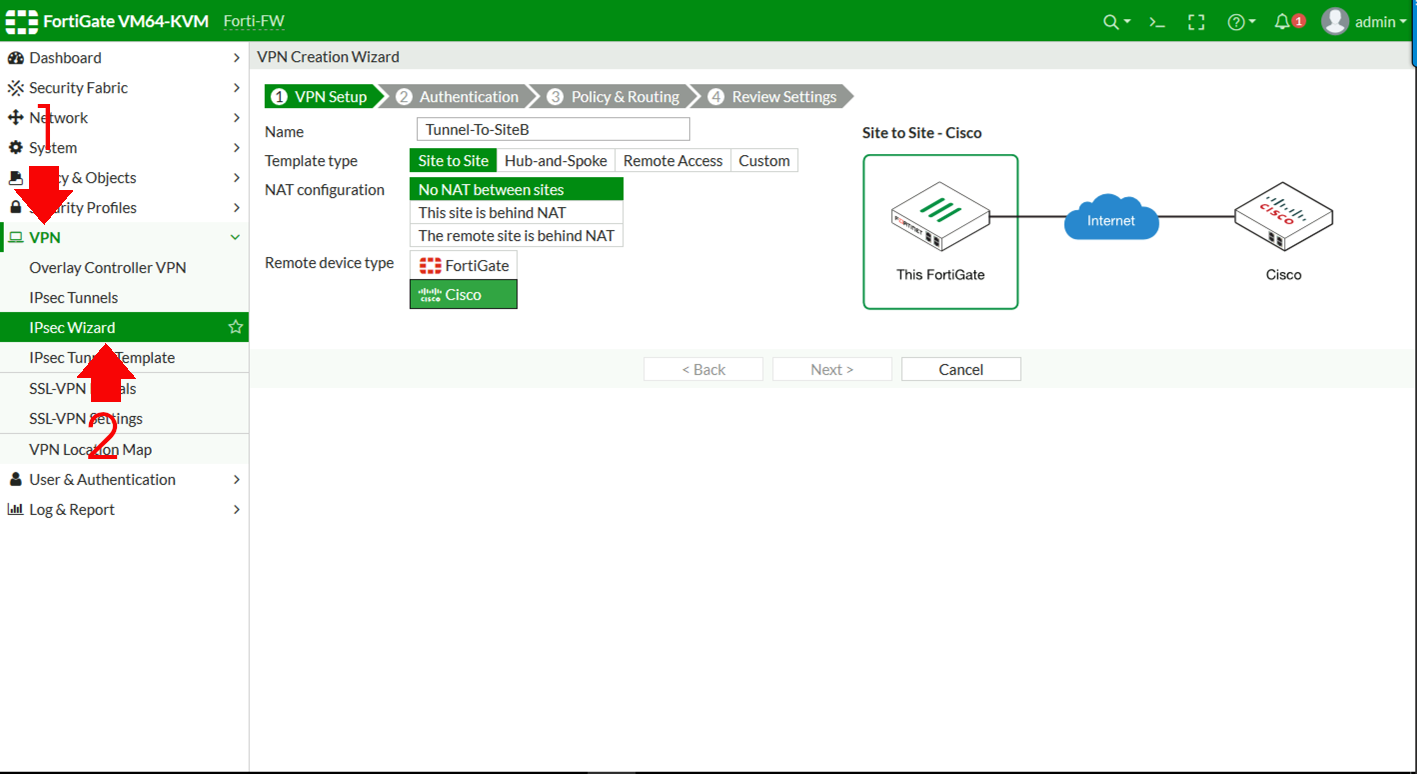Expand the System menu chevron
Screen dimensions: 1417x774
(236, 148)
